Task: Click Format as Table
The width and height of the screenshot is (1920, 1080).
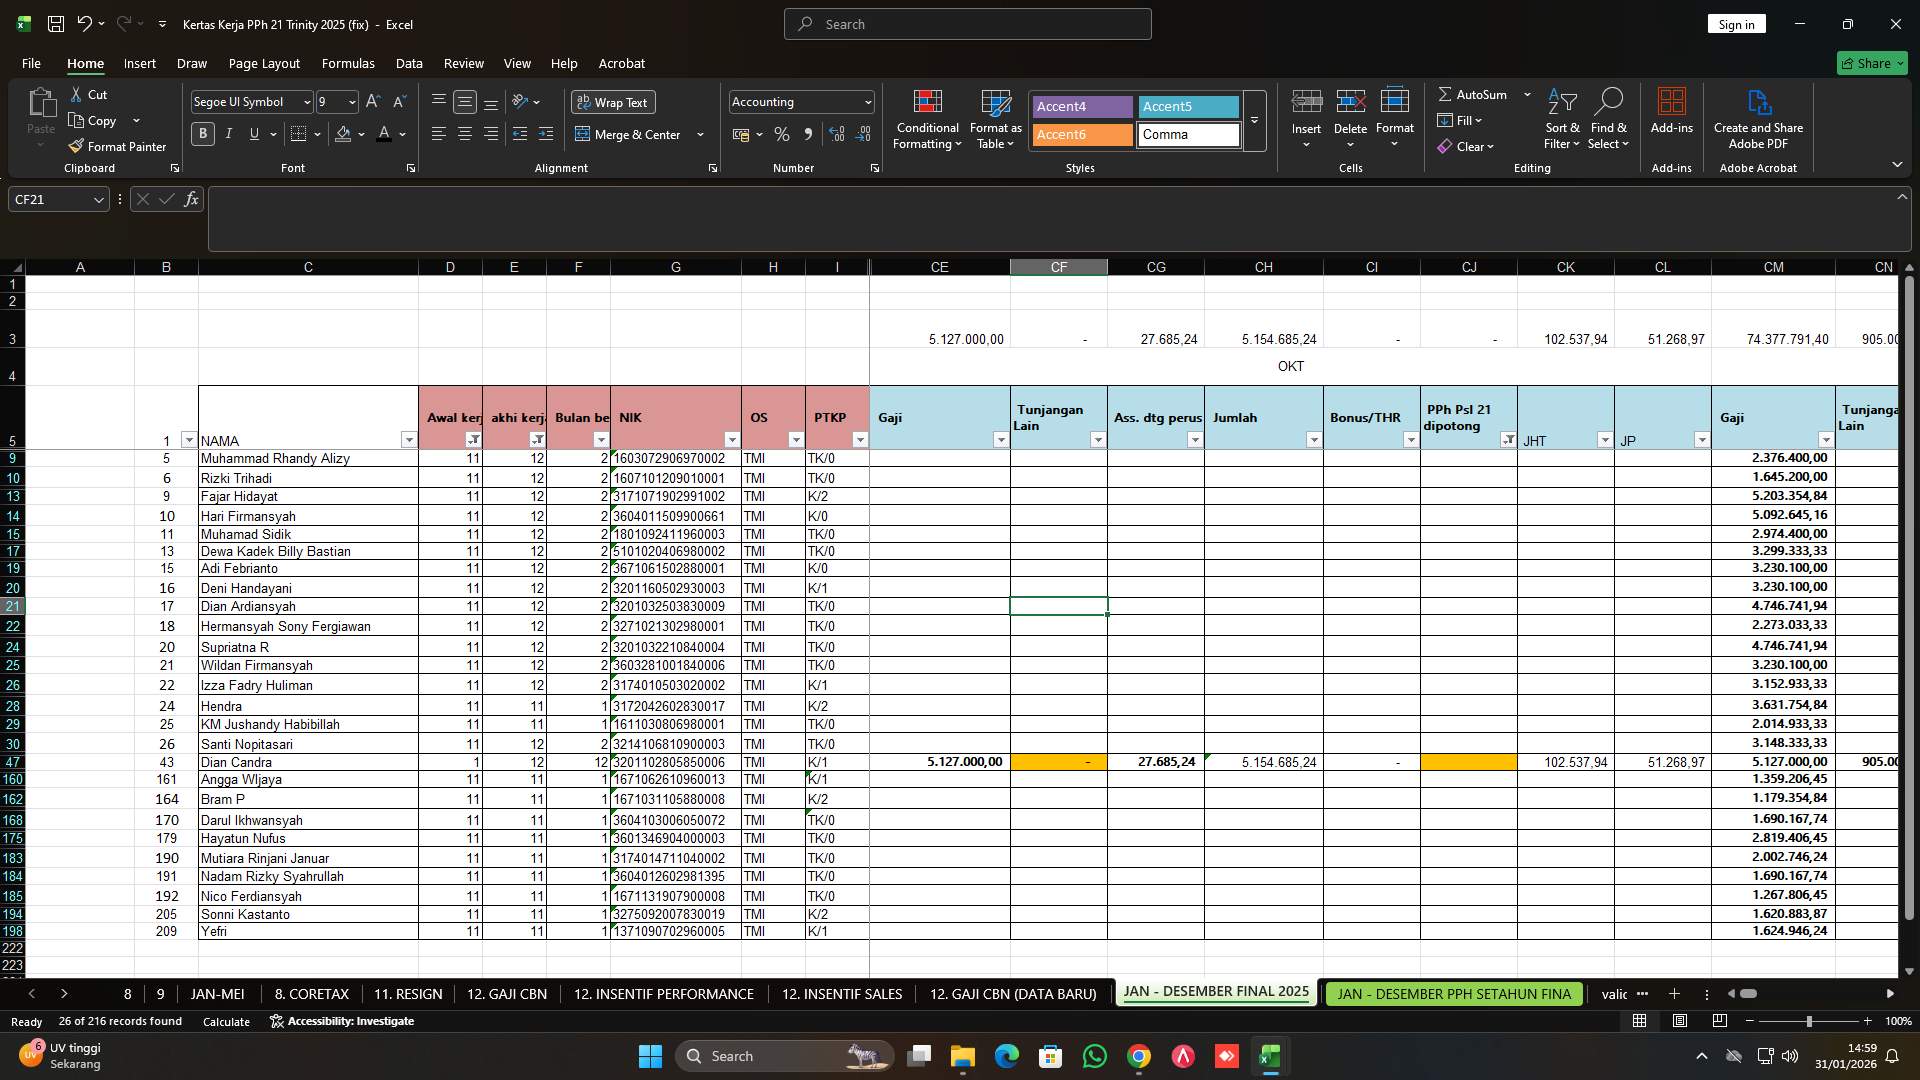Action: point(994,120)
